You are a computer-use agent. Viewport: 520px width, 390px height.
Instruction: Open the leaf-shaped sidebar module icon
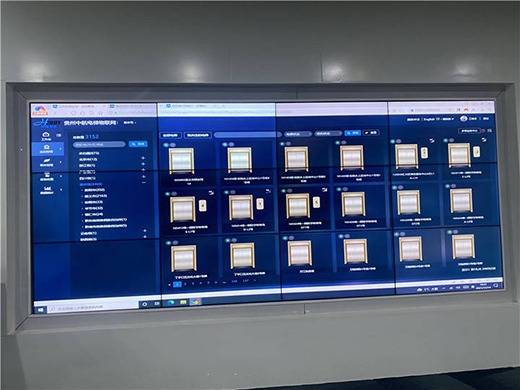pyautogui.click(x=47, y=161)
